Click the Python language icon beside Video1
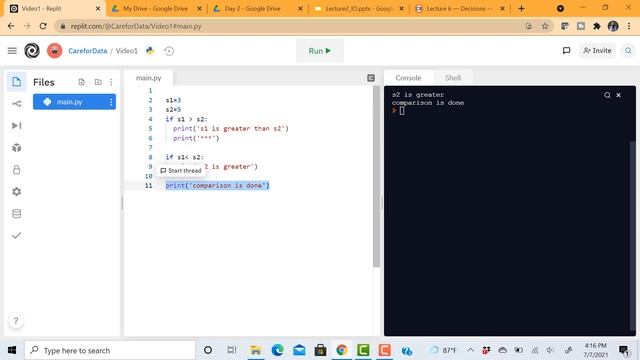The width and height of the screenshot is (640, 360). 150,51
